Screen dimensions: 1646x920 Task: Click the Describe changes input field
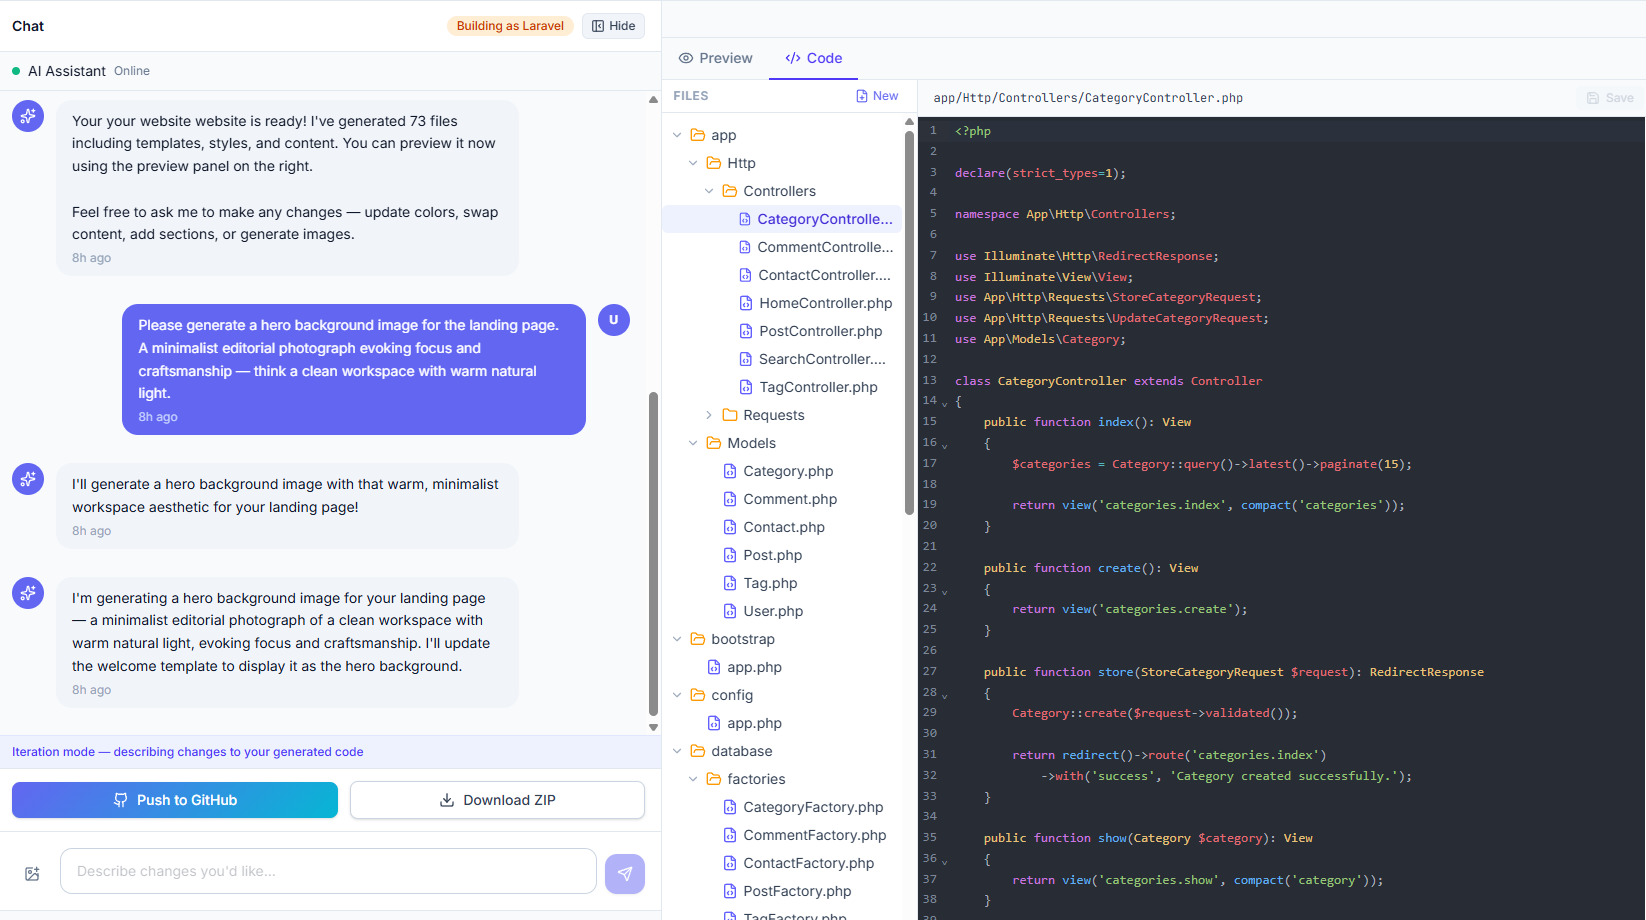pyautogui.click(x=328, y=871)
